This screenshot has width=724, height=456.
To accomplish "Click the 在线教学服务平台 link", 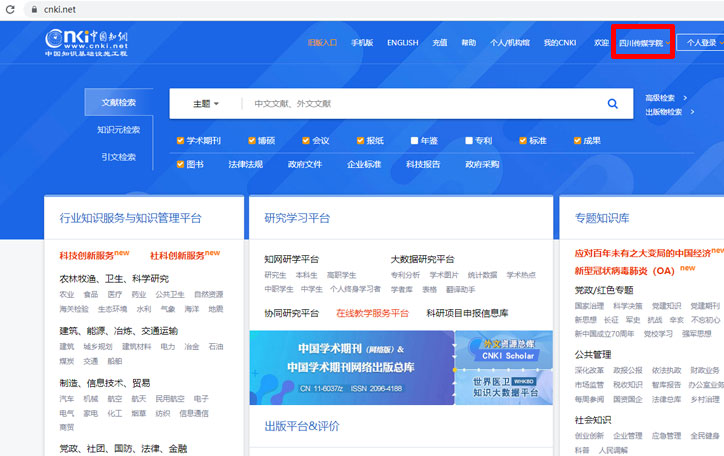I will point(372,313).
